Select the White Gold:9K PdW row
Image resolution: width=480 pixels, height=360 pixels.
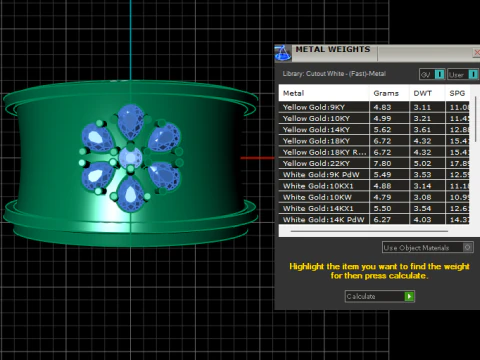374,175
